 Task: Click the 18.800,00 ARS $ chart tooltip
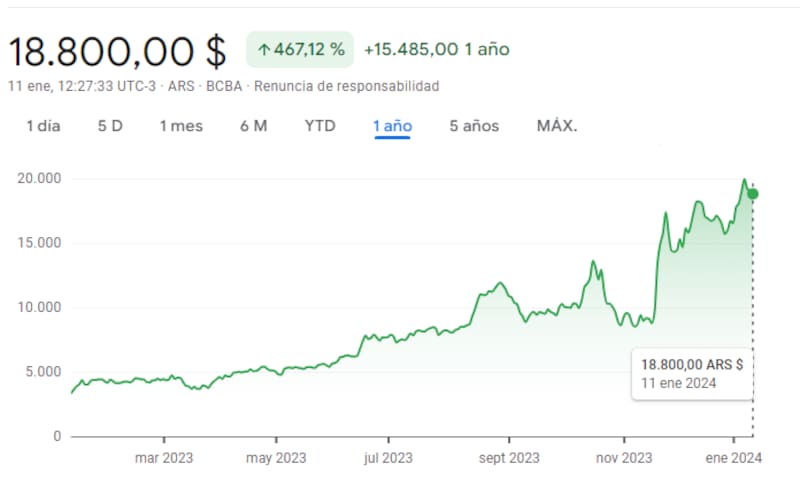[692, 374]
